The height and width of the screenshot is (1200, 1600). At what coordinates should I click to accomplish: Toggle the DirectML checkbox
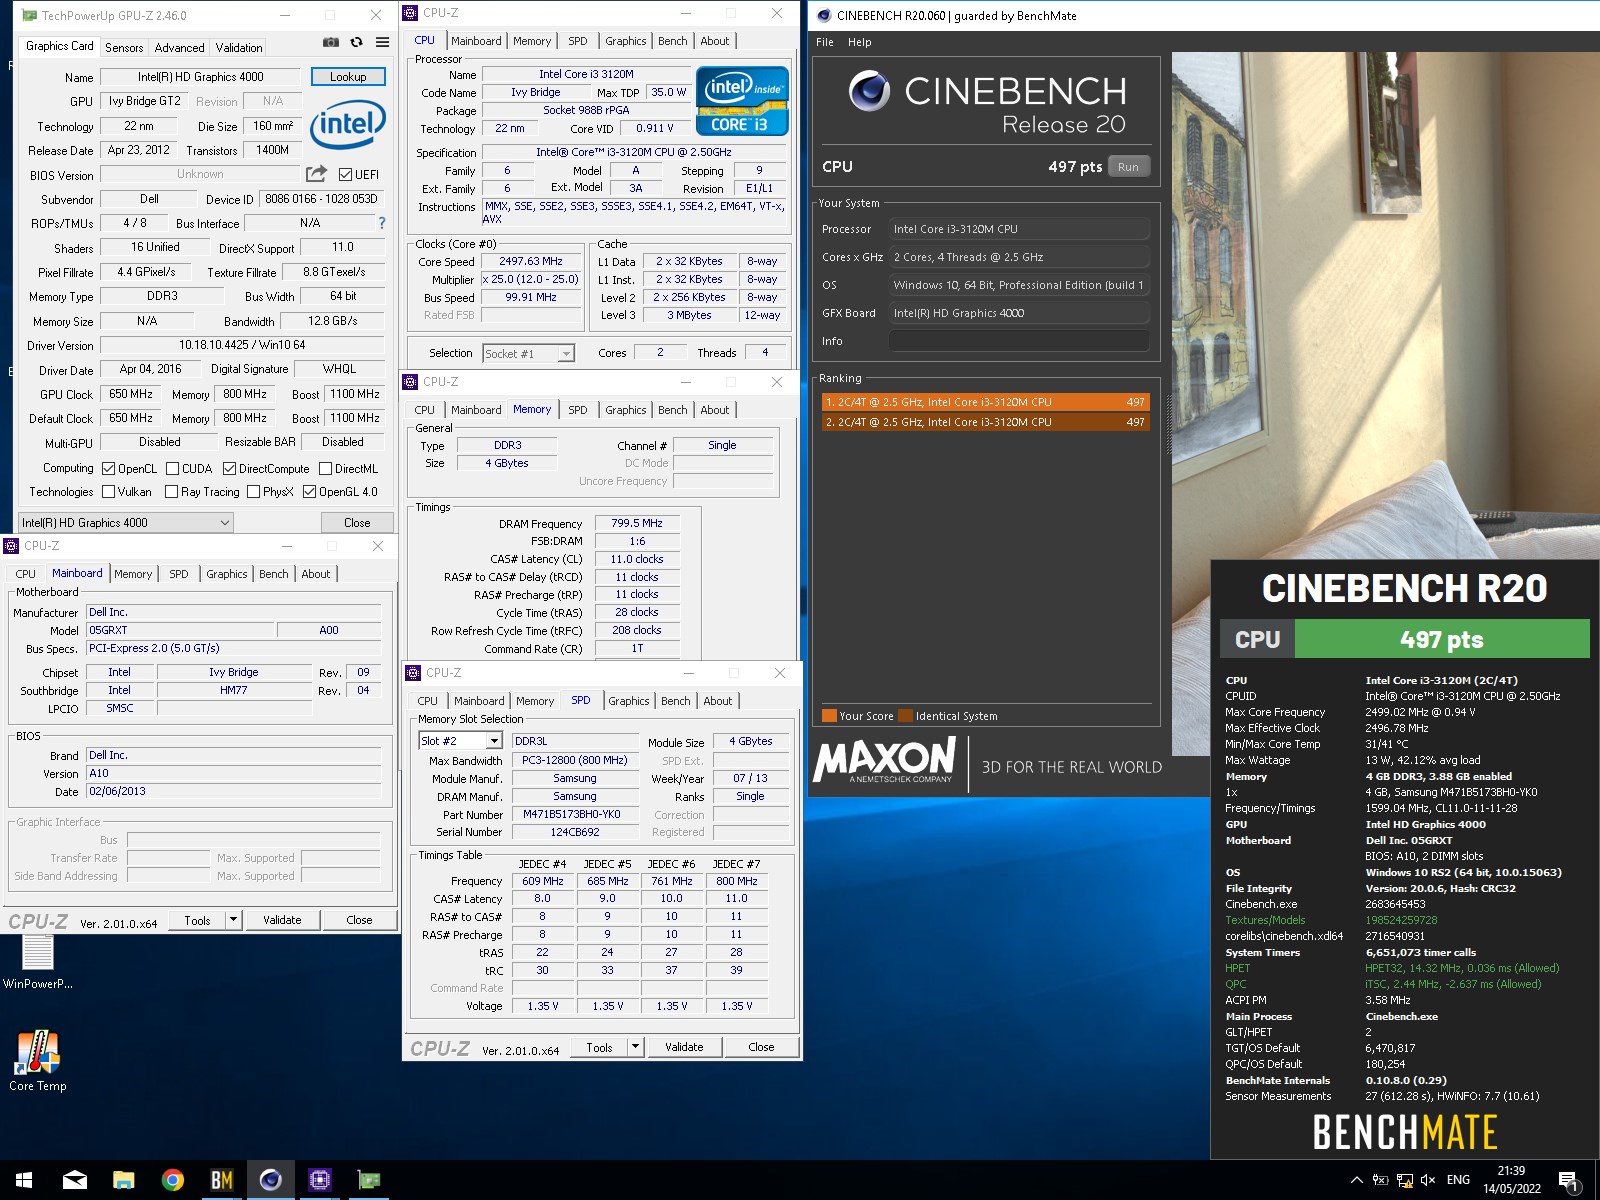tap(325, 468)
